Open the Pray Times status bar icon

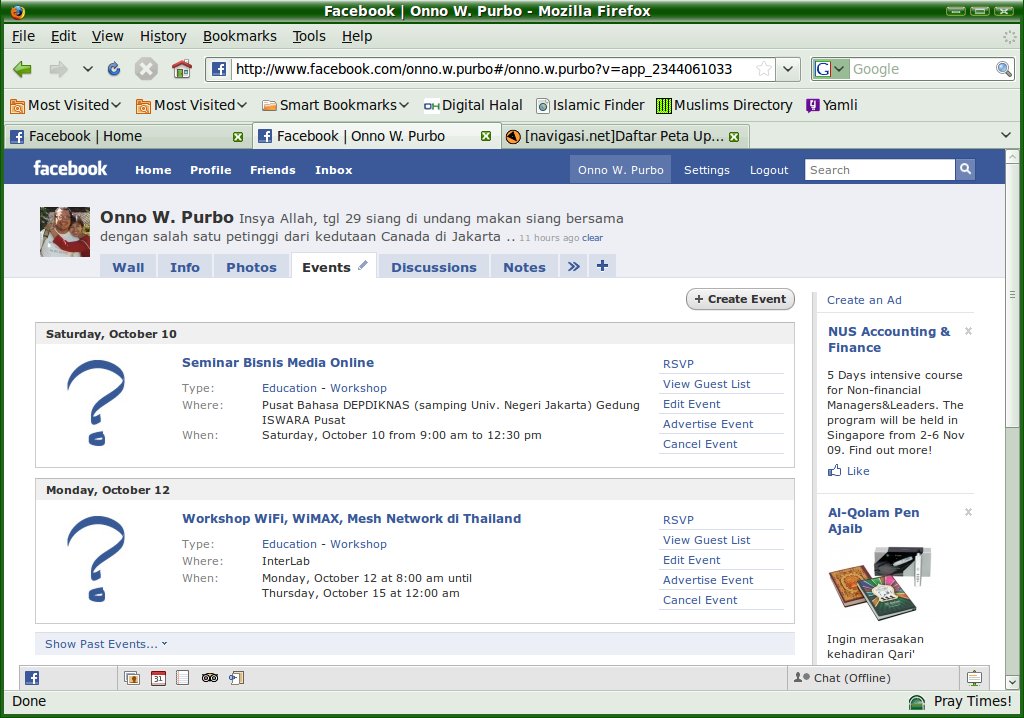point(916,702)
